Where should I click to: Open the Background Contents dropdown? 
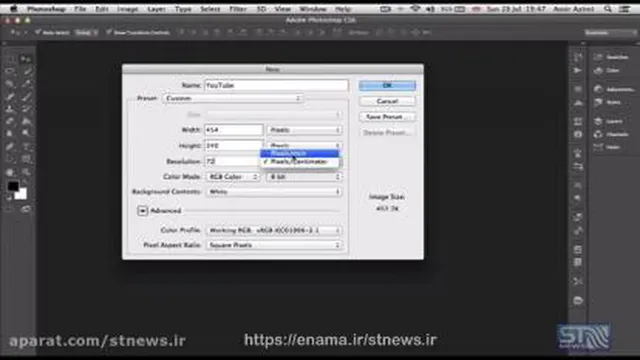click(273, 191)
